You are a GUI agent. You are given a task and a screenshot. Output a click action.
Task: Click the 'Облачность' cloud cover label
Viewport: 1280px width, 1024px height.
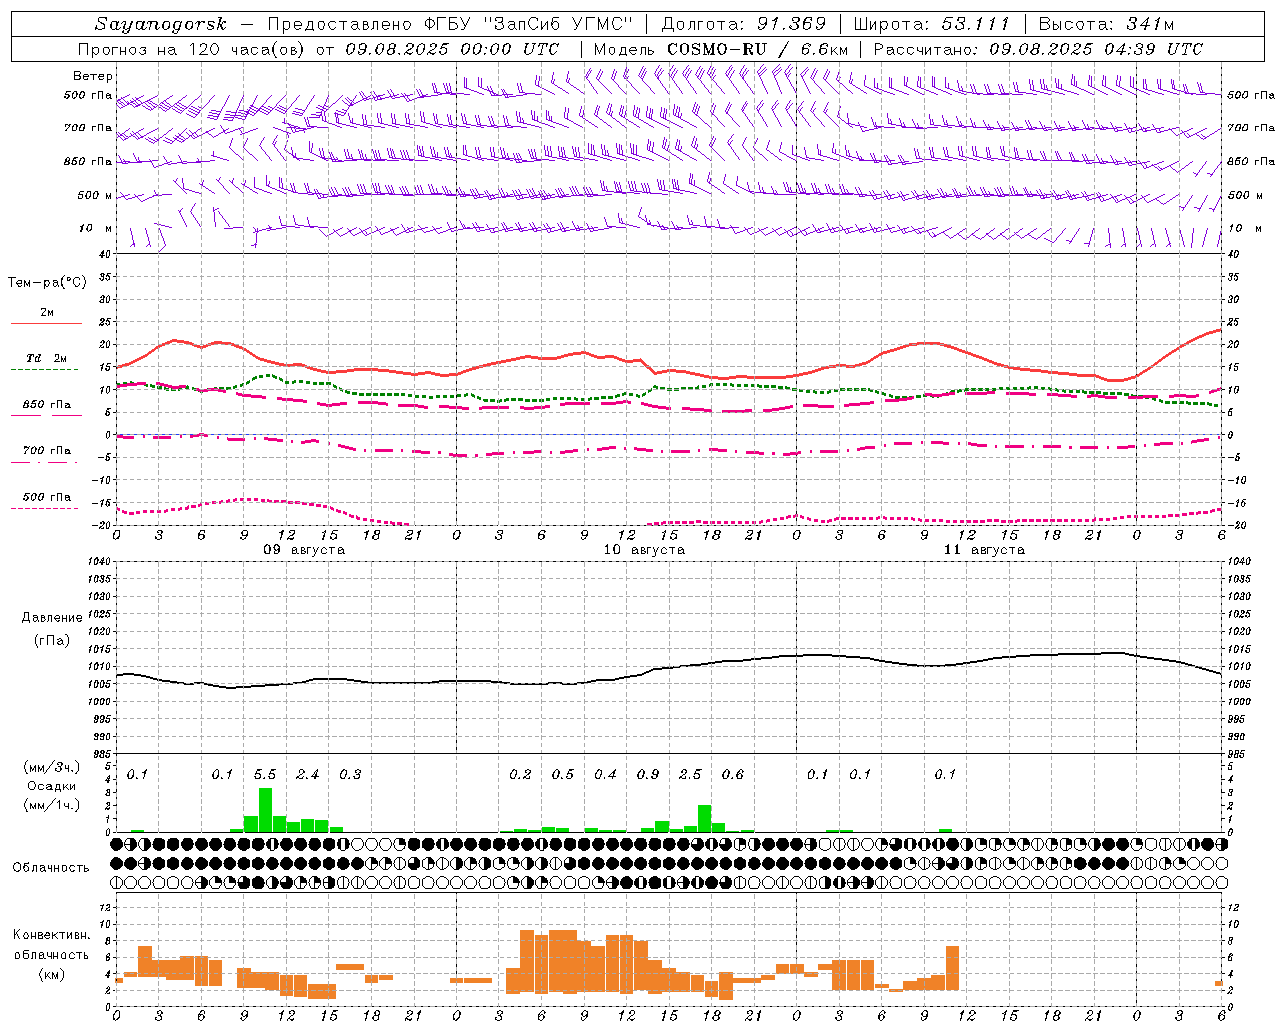[51, 867]
